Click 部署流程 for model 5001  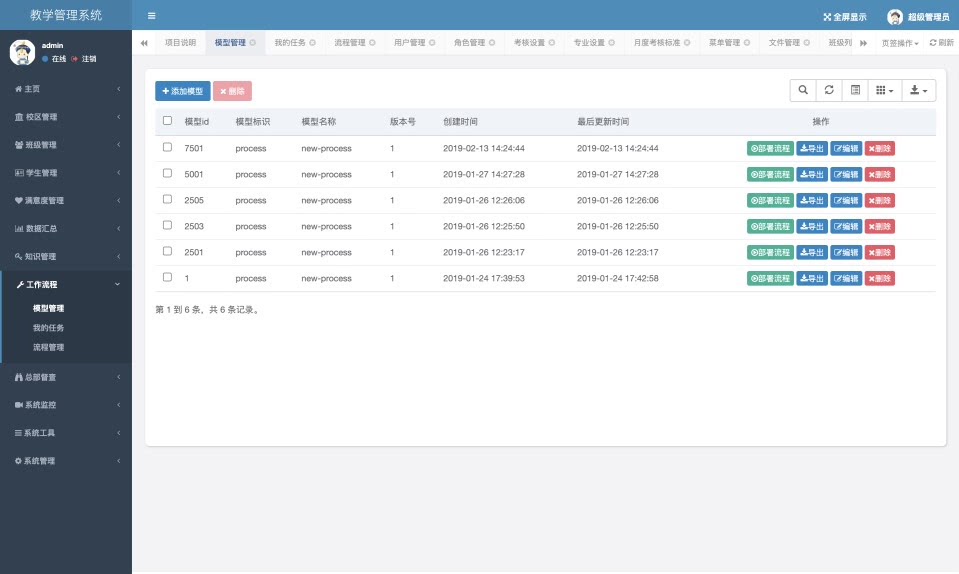tap(769, 174)
